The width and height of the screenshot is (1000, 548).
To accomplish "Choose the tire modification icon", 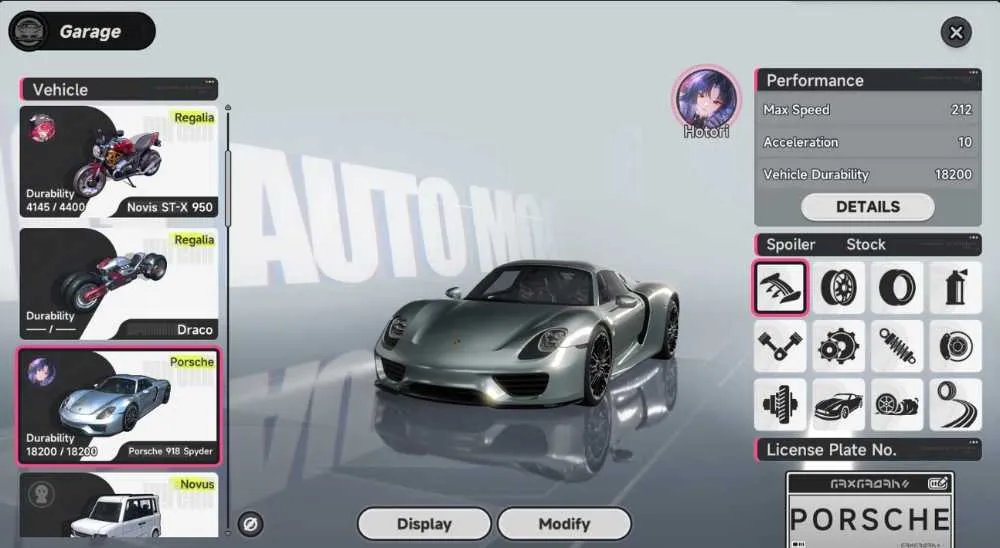I will (x=897, y=287).
